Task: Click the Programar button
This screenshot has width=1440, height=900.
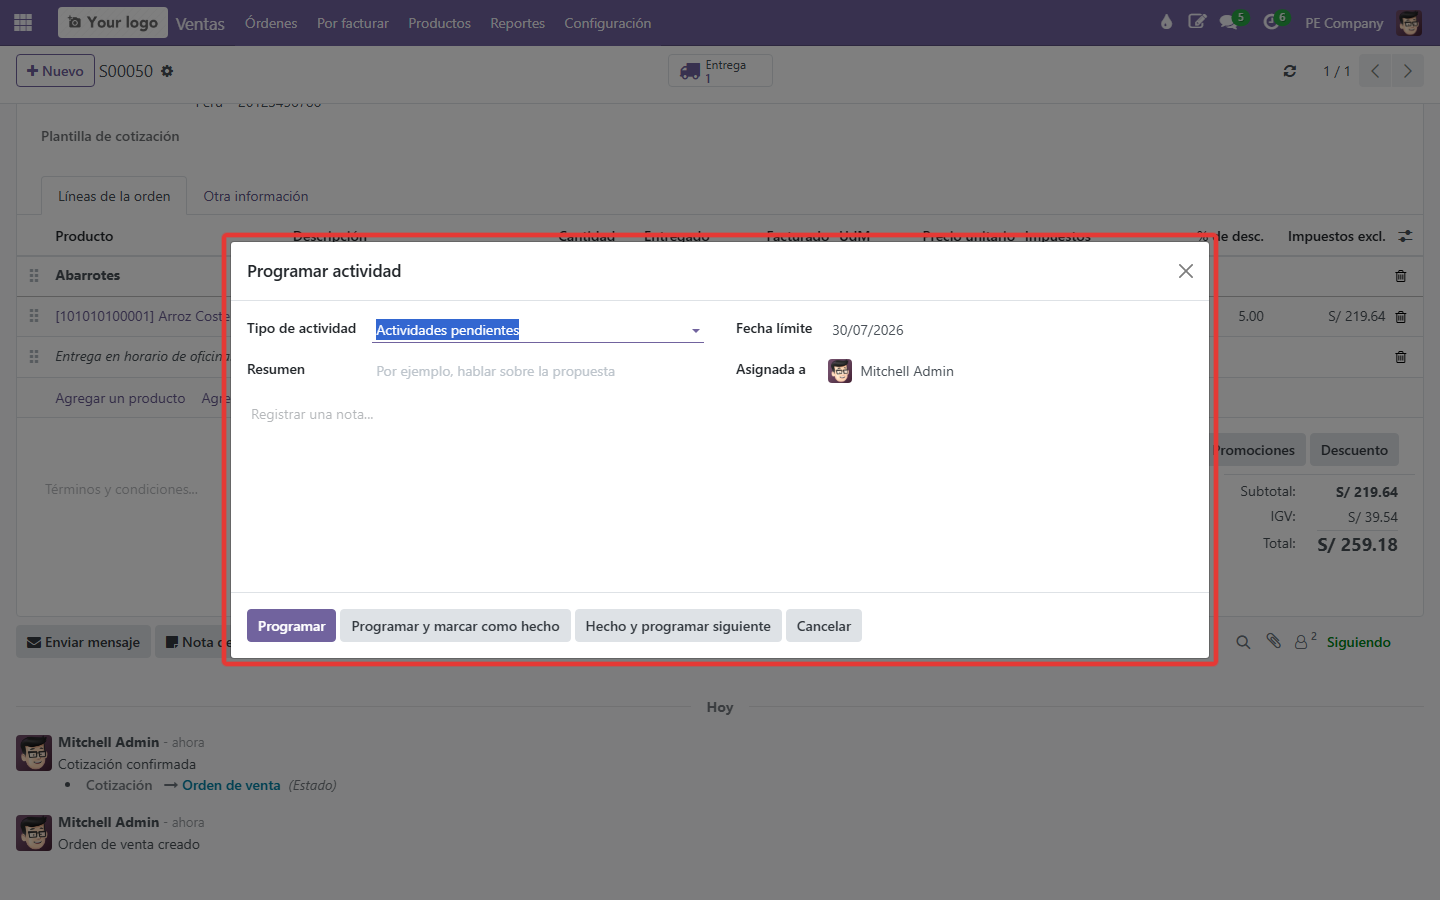Action: tap(291, 626)
